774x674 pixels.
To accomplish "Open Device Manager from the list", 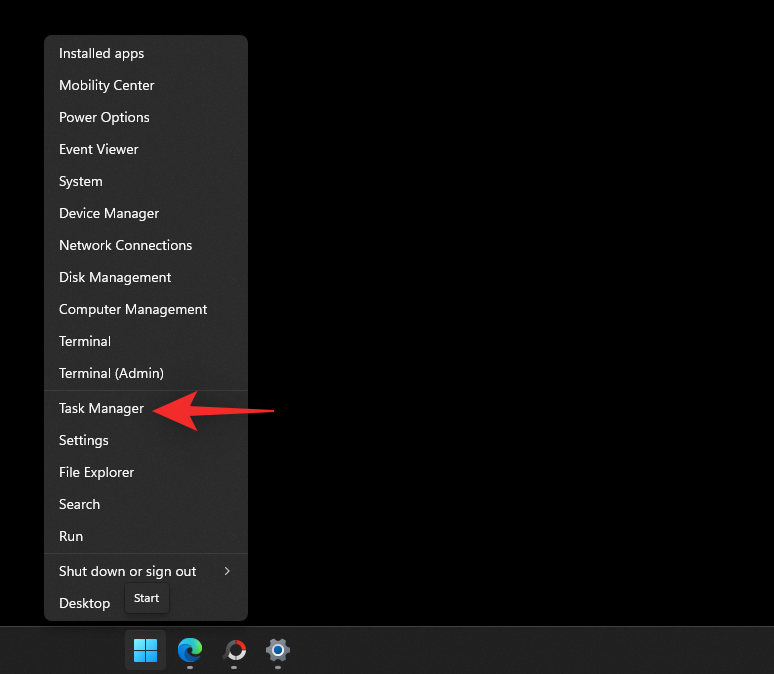I will pos(109,213).
